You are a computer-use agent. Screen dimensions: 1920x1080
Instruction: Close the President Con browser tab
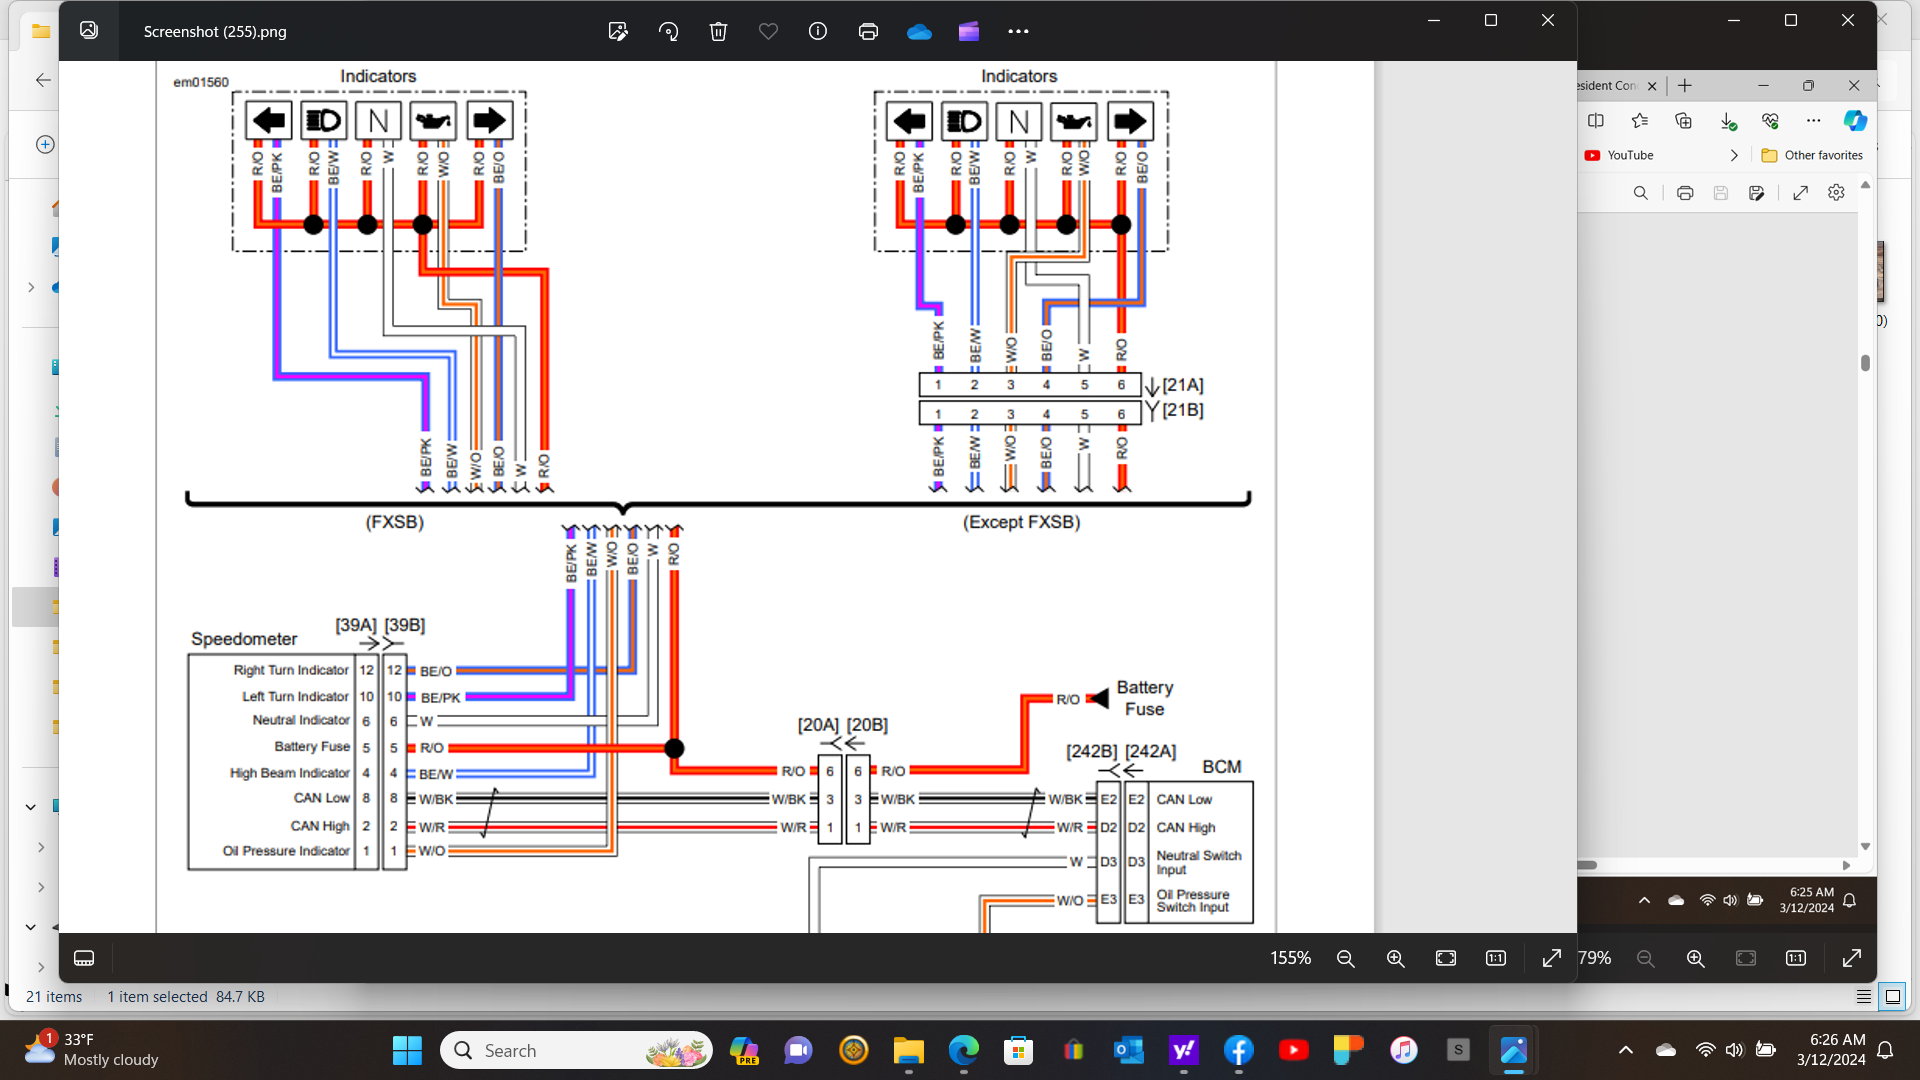coord(1652,86)
